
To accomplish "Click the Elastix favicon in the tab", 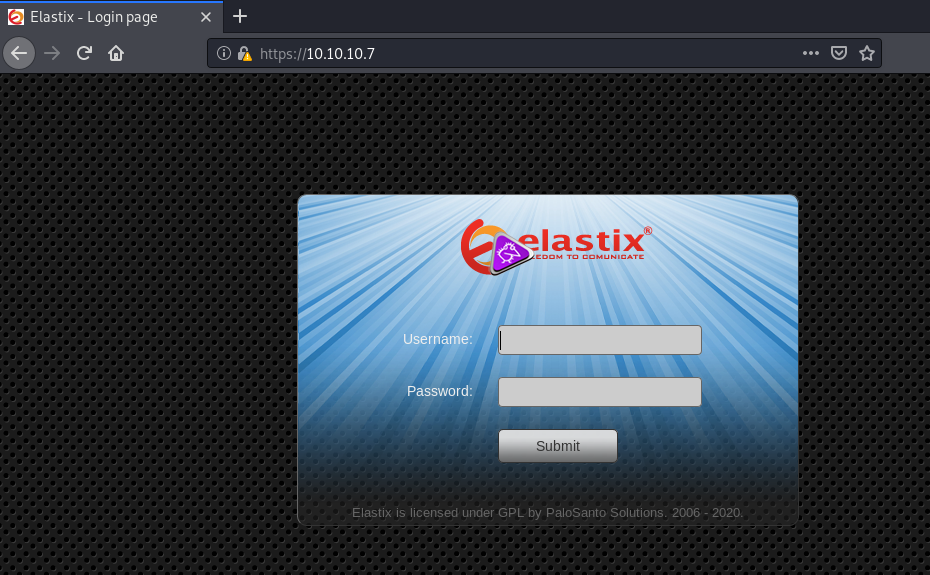I will pyautogui.click(x=16, y=17).
